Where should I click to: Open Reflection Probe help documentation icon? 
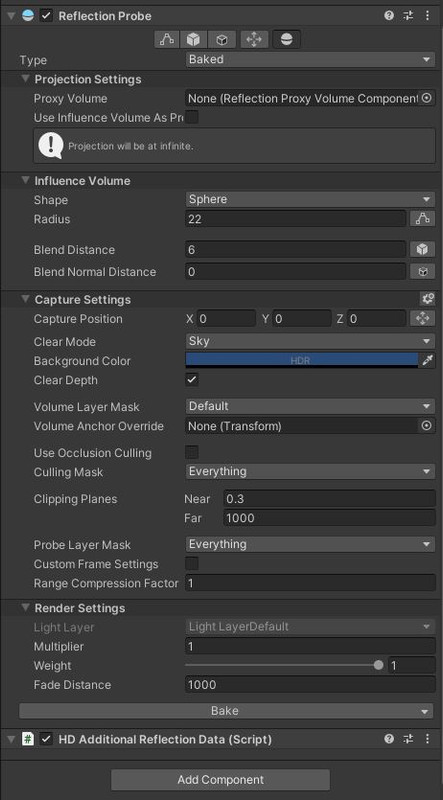389,15
